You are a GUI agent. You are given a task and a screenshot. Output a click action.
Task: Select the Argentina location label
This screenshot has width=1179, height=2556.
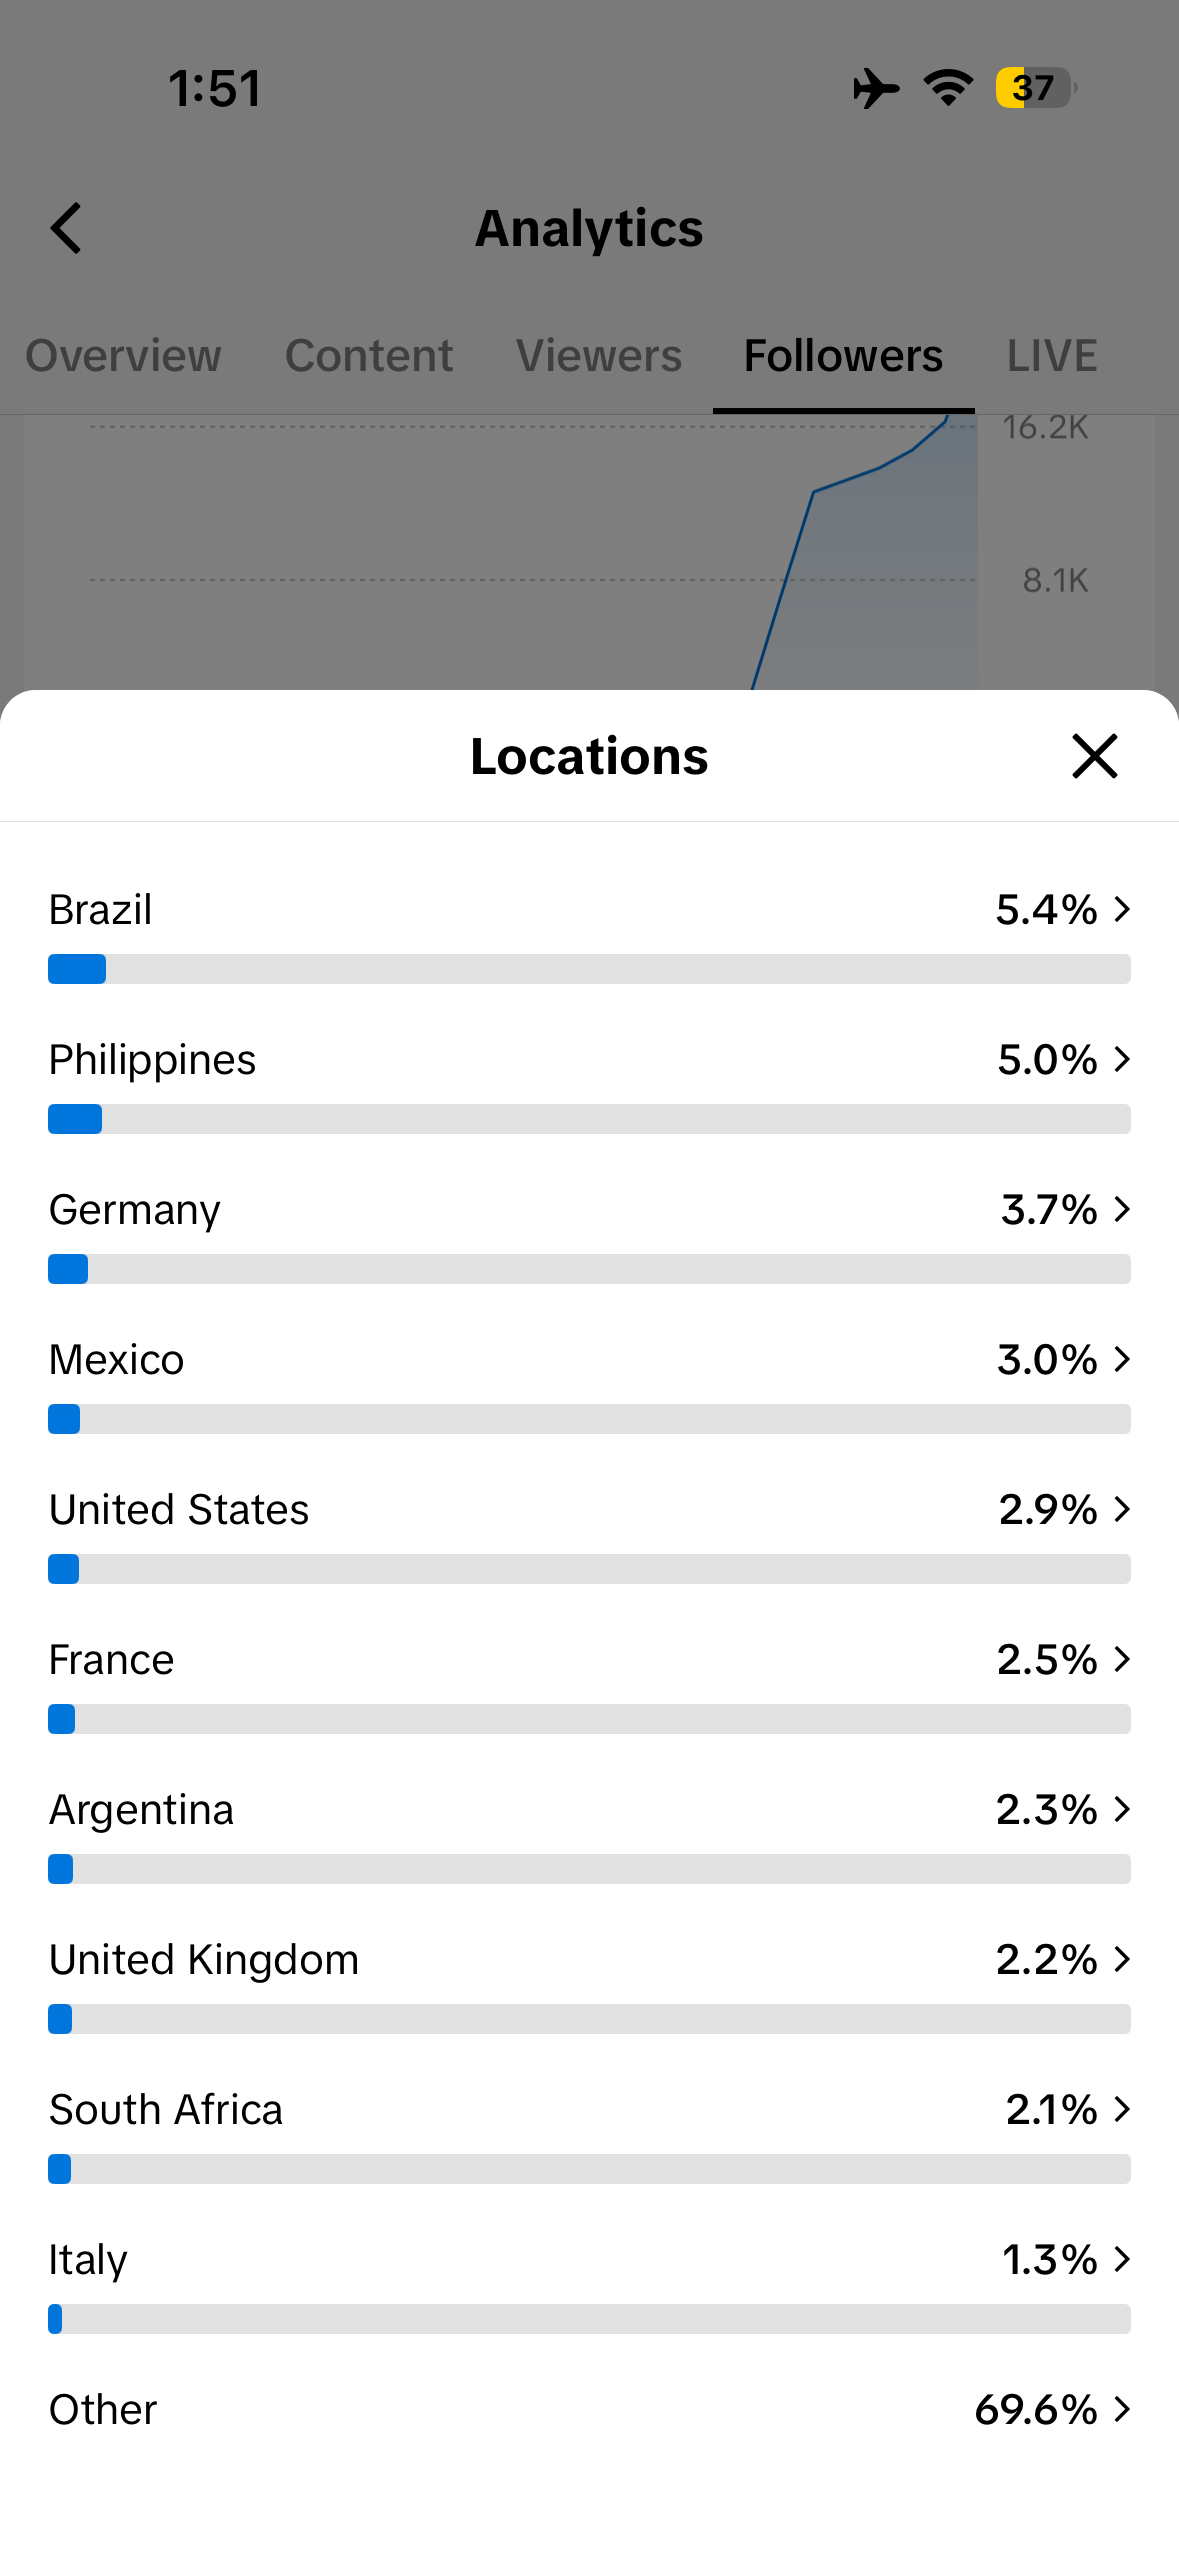tap(141, 1810)
